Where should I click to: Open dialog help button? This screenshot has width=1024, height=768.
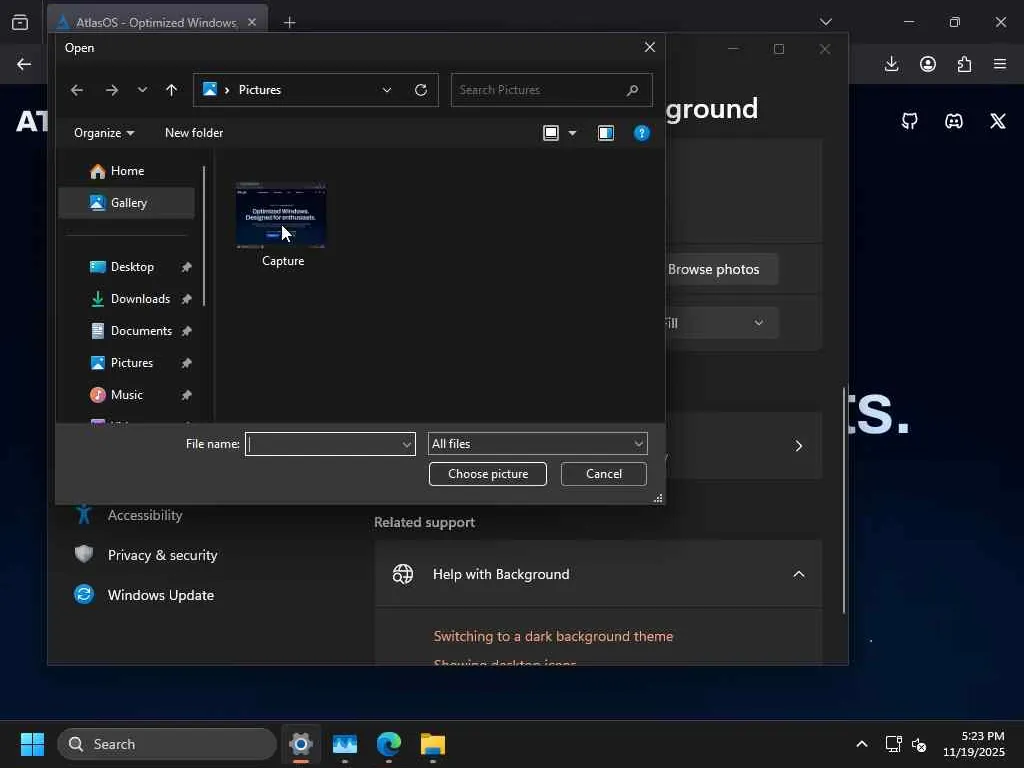point(641,133)
